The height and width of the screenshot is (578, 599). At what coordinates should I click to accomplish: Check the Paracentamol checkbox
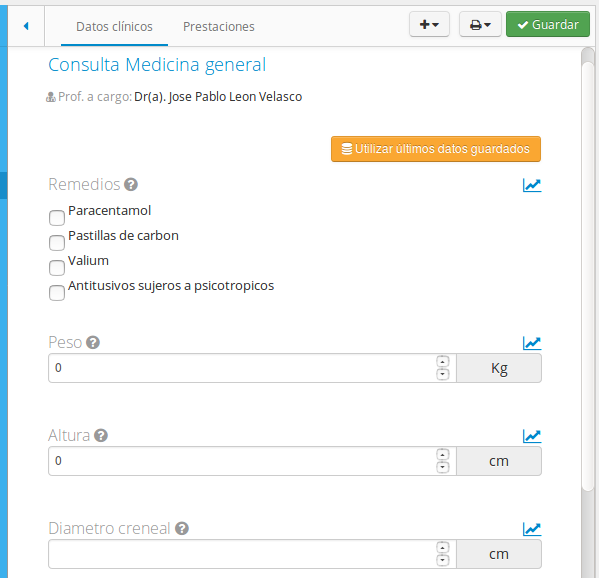57,218
